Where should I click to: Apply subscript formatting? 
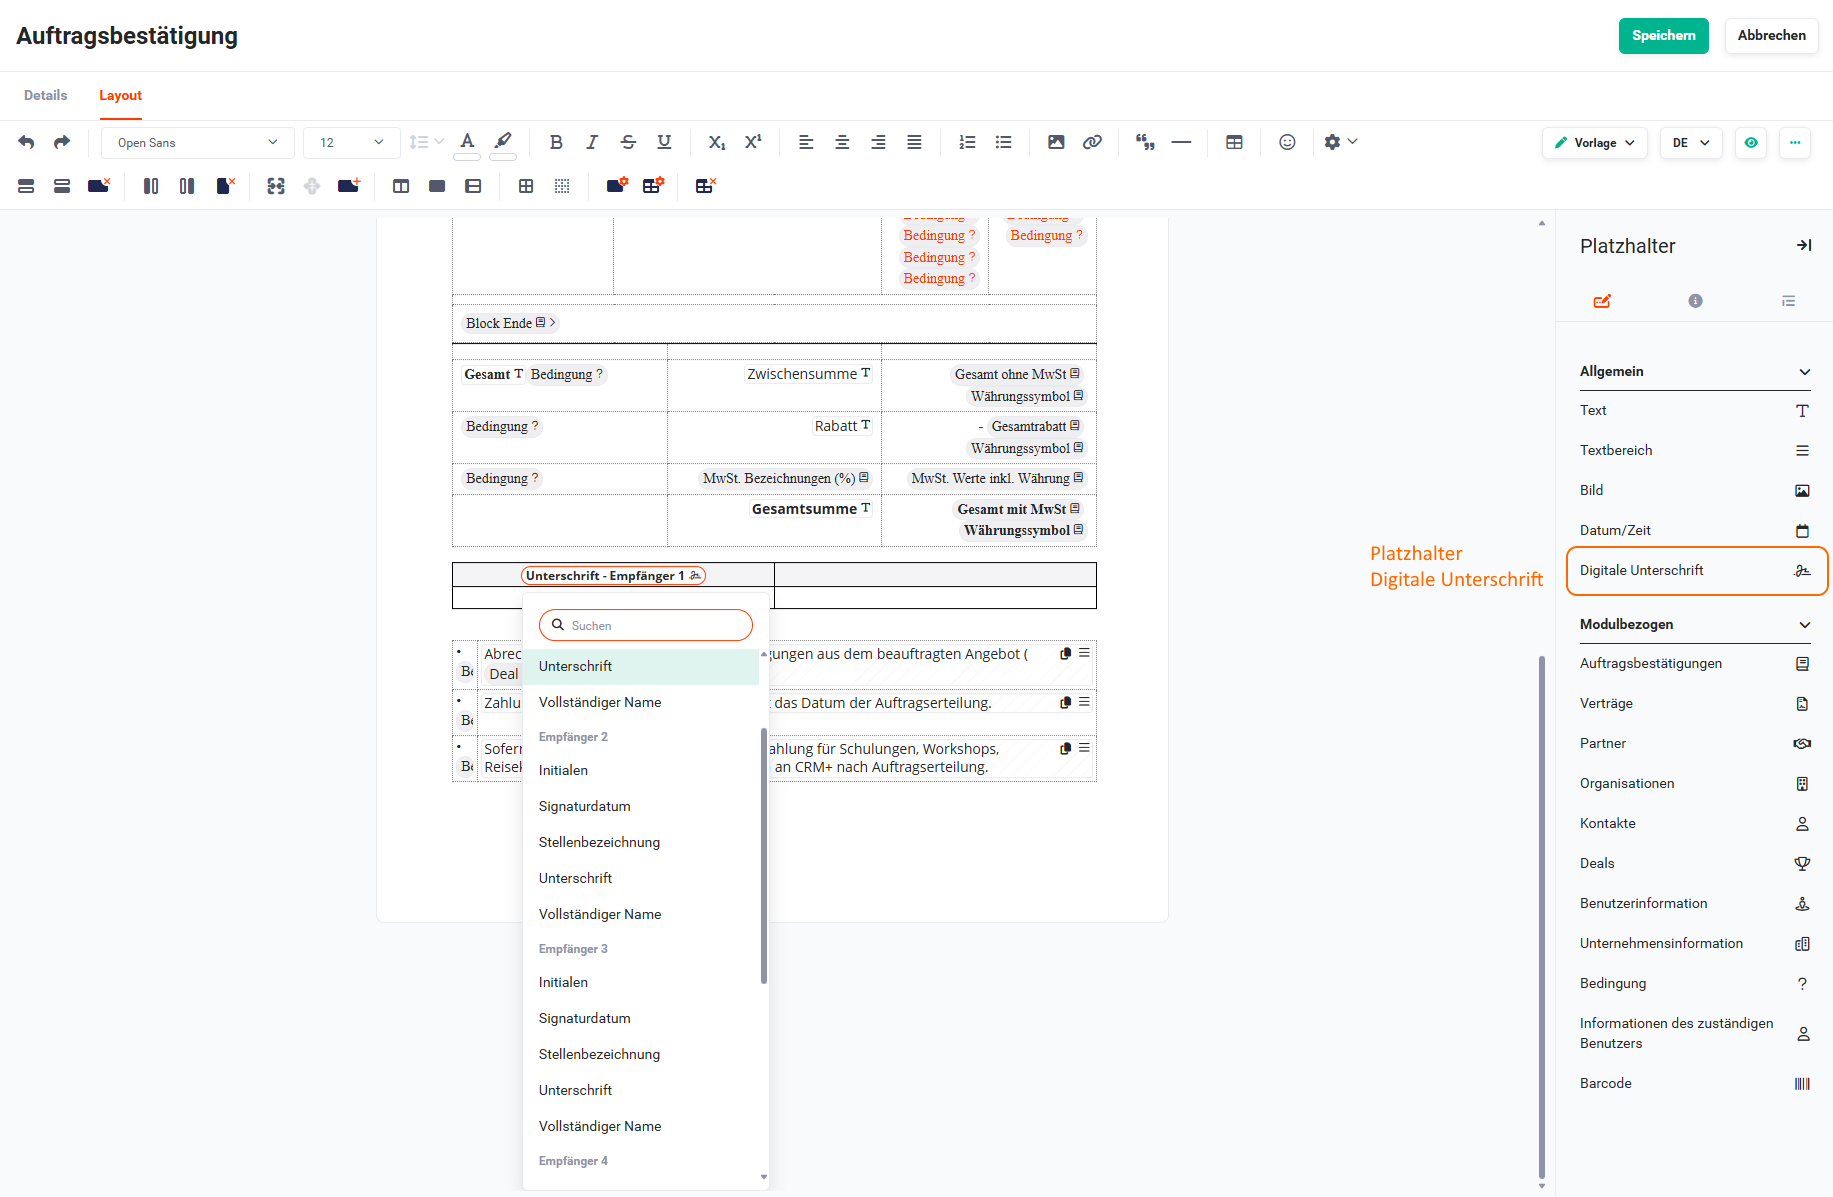coord(717,142)
